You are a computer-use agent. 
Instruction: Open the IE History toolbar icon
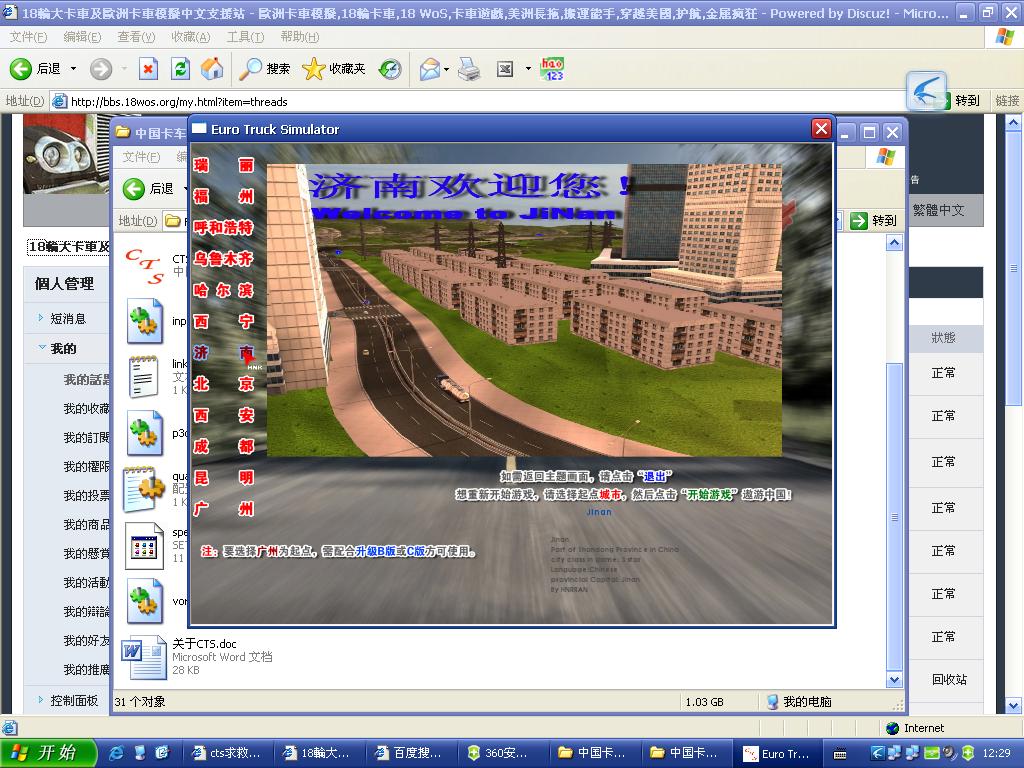point(390,69)
